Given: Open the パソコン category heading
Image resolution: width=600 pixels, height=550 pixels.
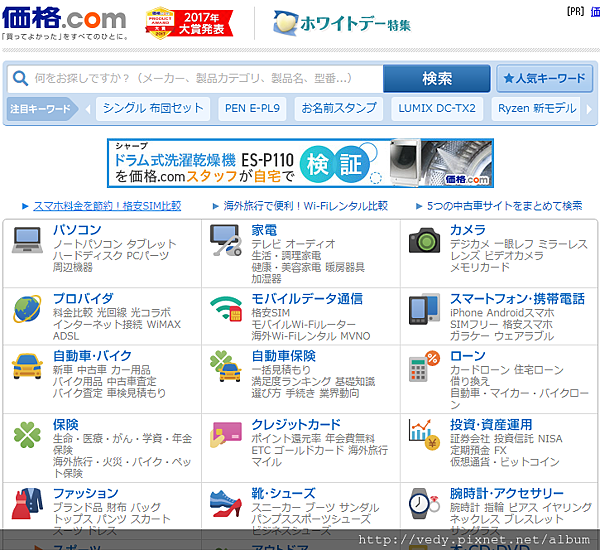Looking at the screenshot, I should point(77,230).
